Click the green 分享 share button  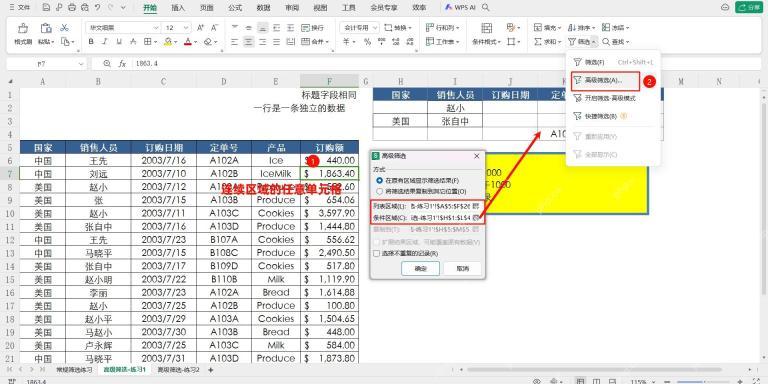(x=749, y=8)
